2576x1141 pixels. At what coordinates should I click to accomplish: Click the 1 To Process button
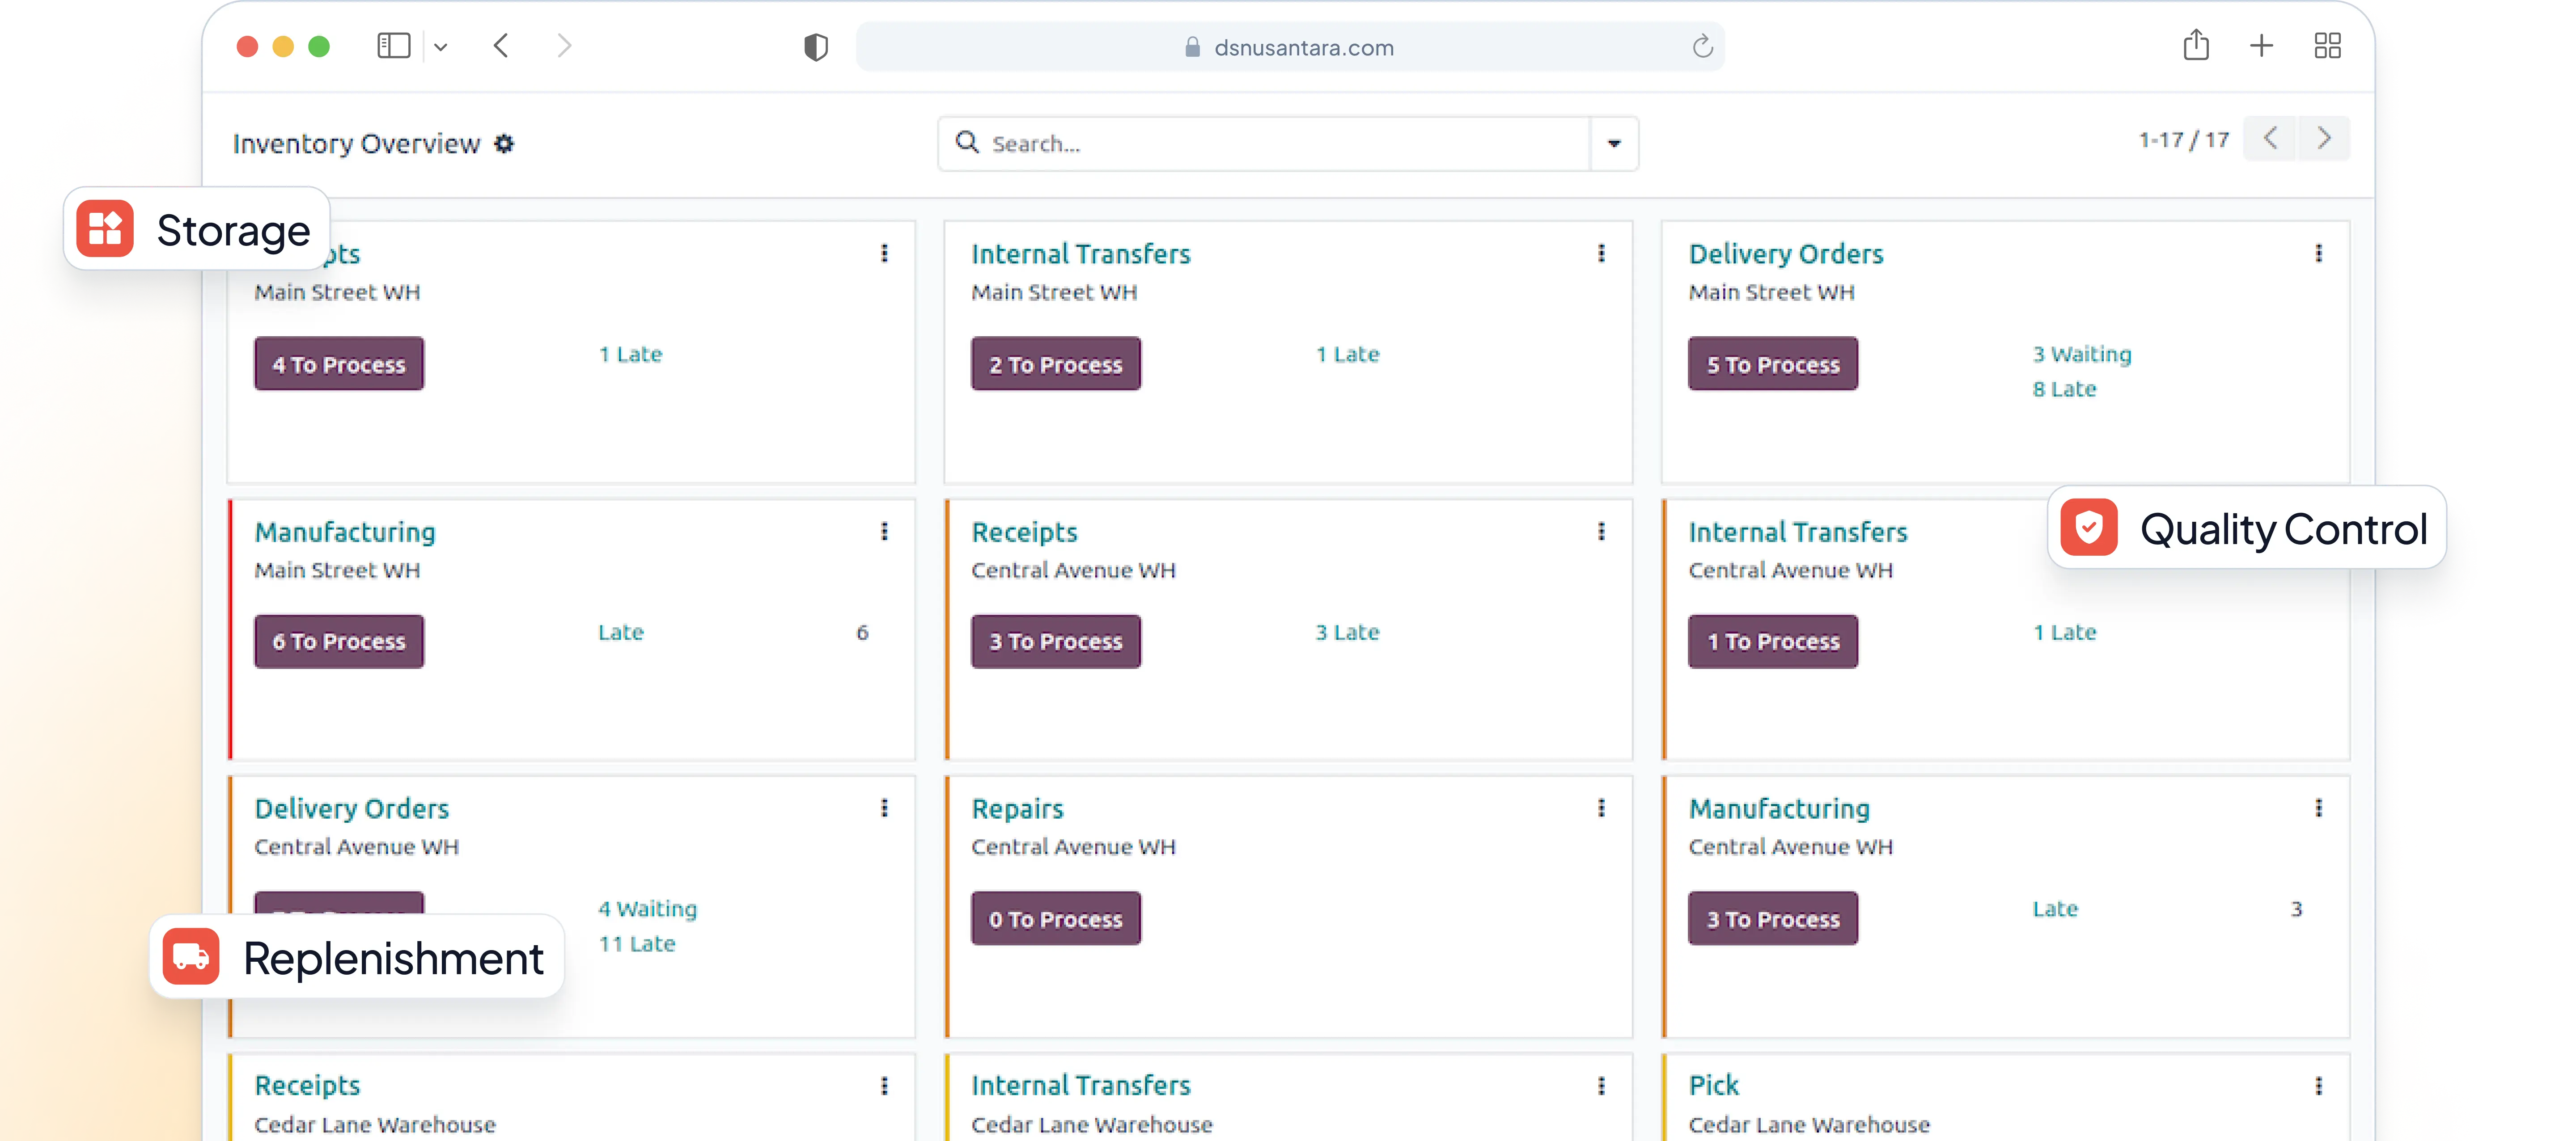1773,641
